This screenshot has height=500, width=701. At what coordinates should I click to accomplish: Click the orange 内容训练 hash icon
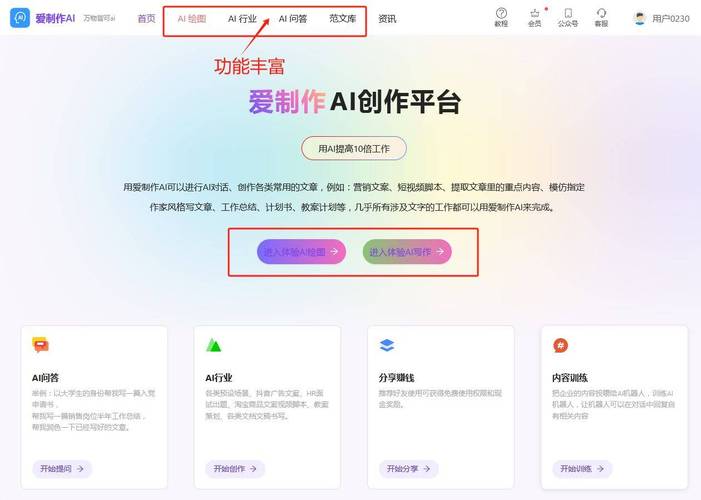click(x=561, y=345)
